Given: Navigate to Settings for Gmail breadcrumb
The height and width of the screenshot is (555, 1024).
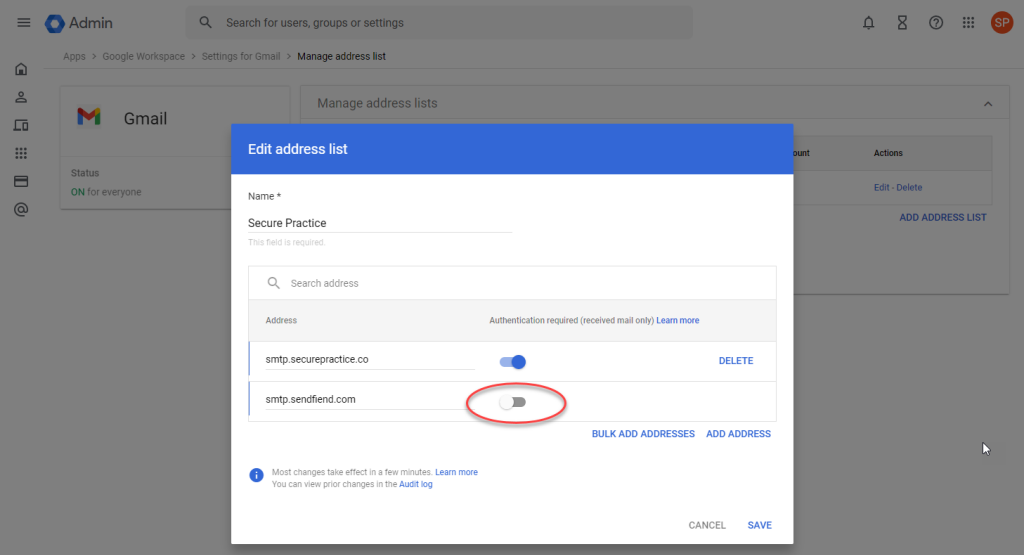Looking at the screenshot, I should (x=241, y=56).
